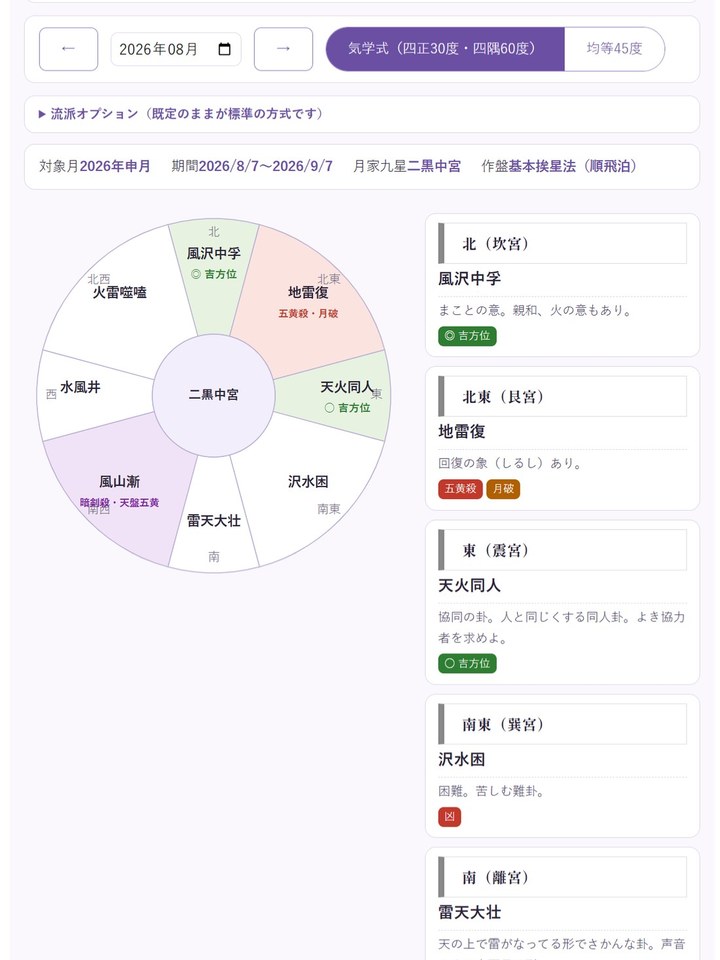720x960 pixels.
Task: Click the orange 月破 badge
Action: [503, 489]
